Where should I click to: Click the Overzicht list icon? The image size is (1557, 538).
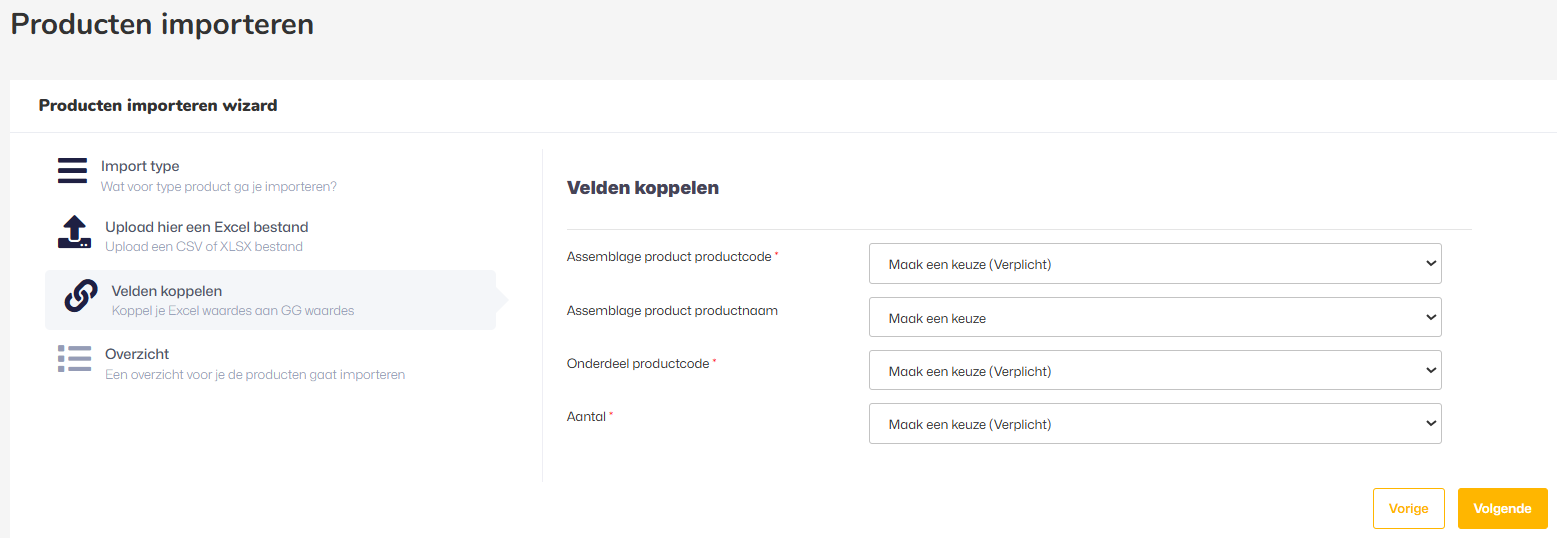pyautogui.click(x=74, y=359)
